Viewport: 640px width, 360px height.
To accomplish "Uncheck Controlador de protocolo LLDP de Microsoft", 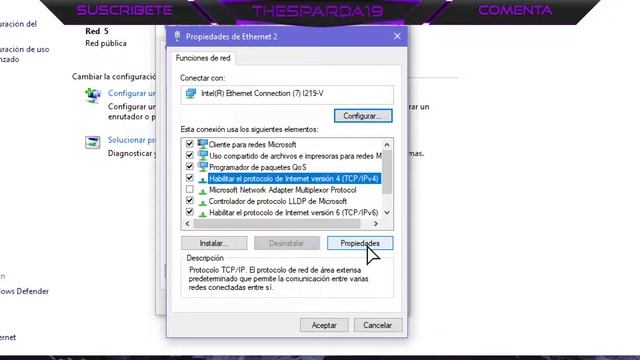I will [189, 200].
